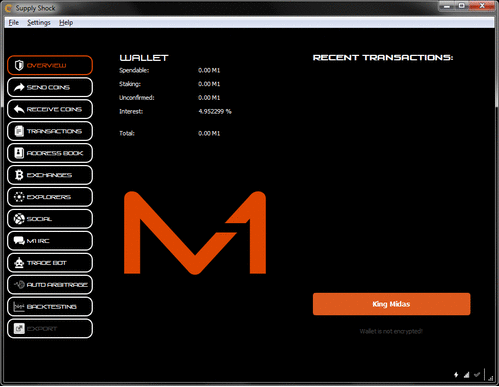This screenshot has width=499, height=387.
Task: Minimize the Supply Shock window
Action: [x=447, y=6]
